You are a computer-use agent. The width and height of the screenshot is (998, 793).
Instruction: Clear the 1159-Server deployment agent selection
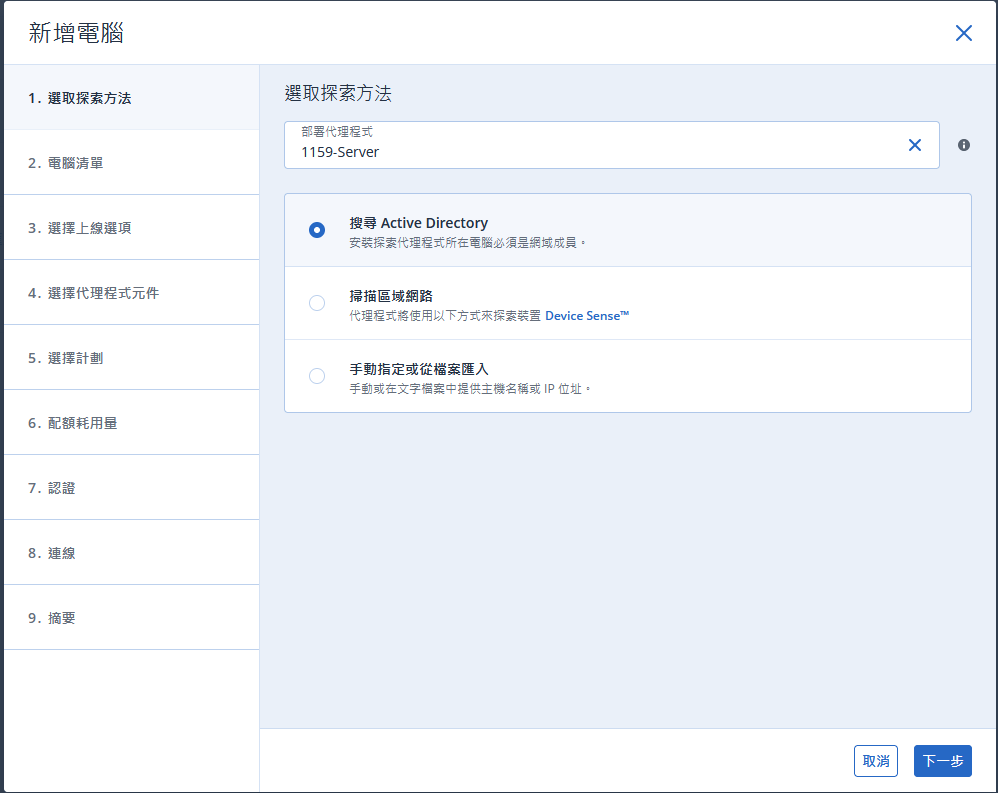tap(915, 145)
